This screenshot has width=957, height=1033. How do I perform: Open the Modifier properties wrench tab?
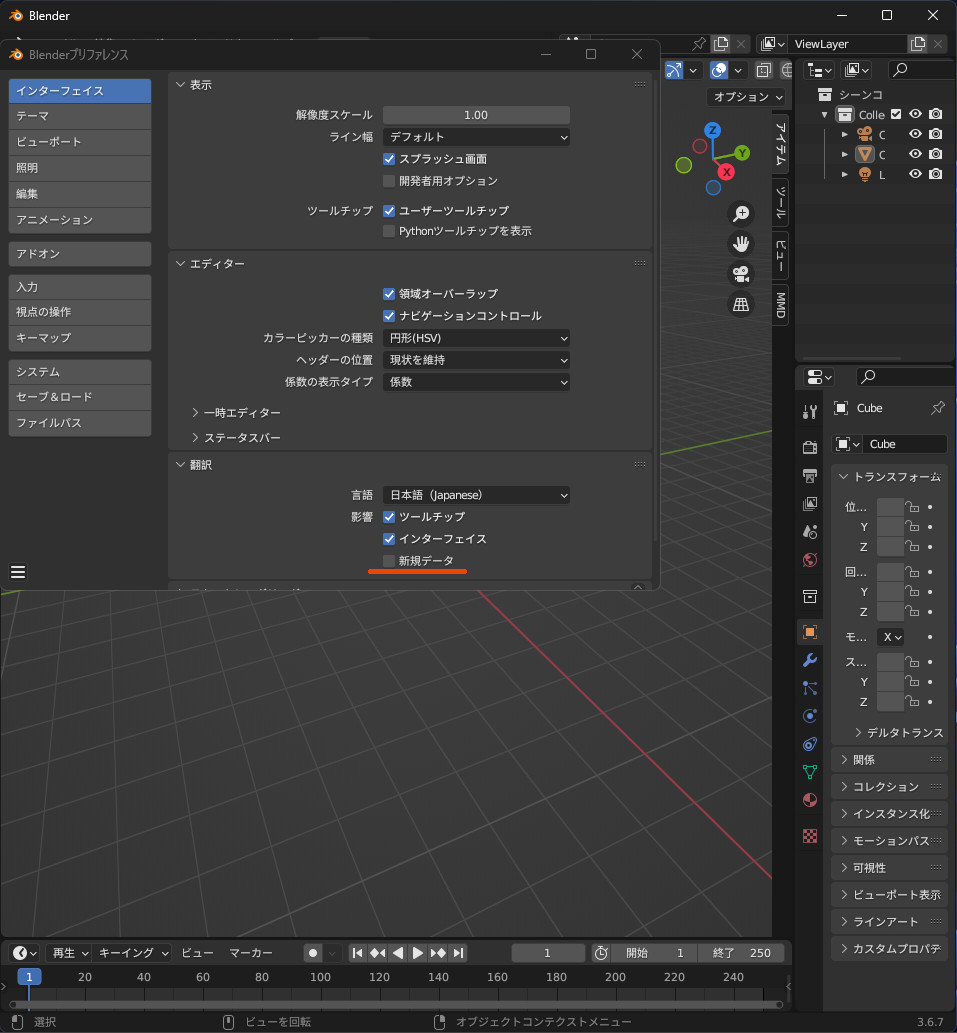(x=810, y=660)
